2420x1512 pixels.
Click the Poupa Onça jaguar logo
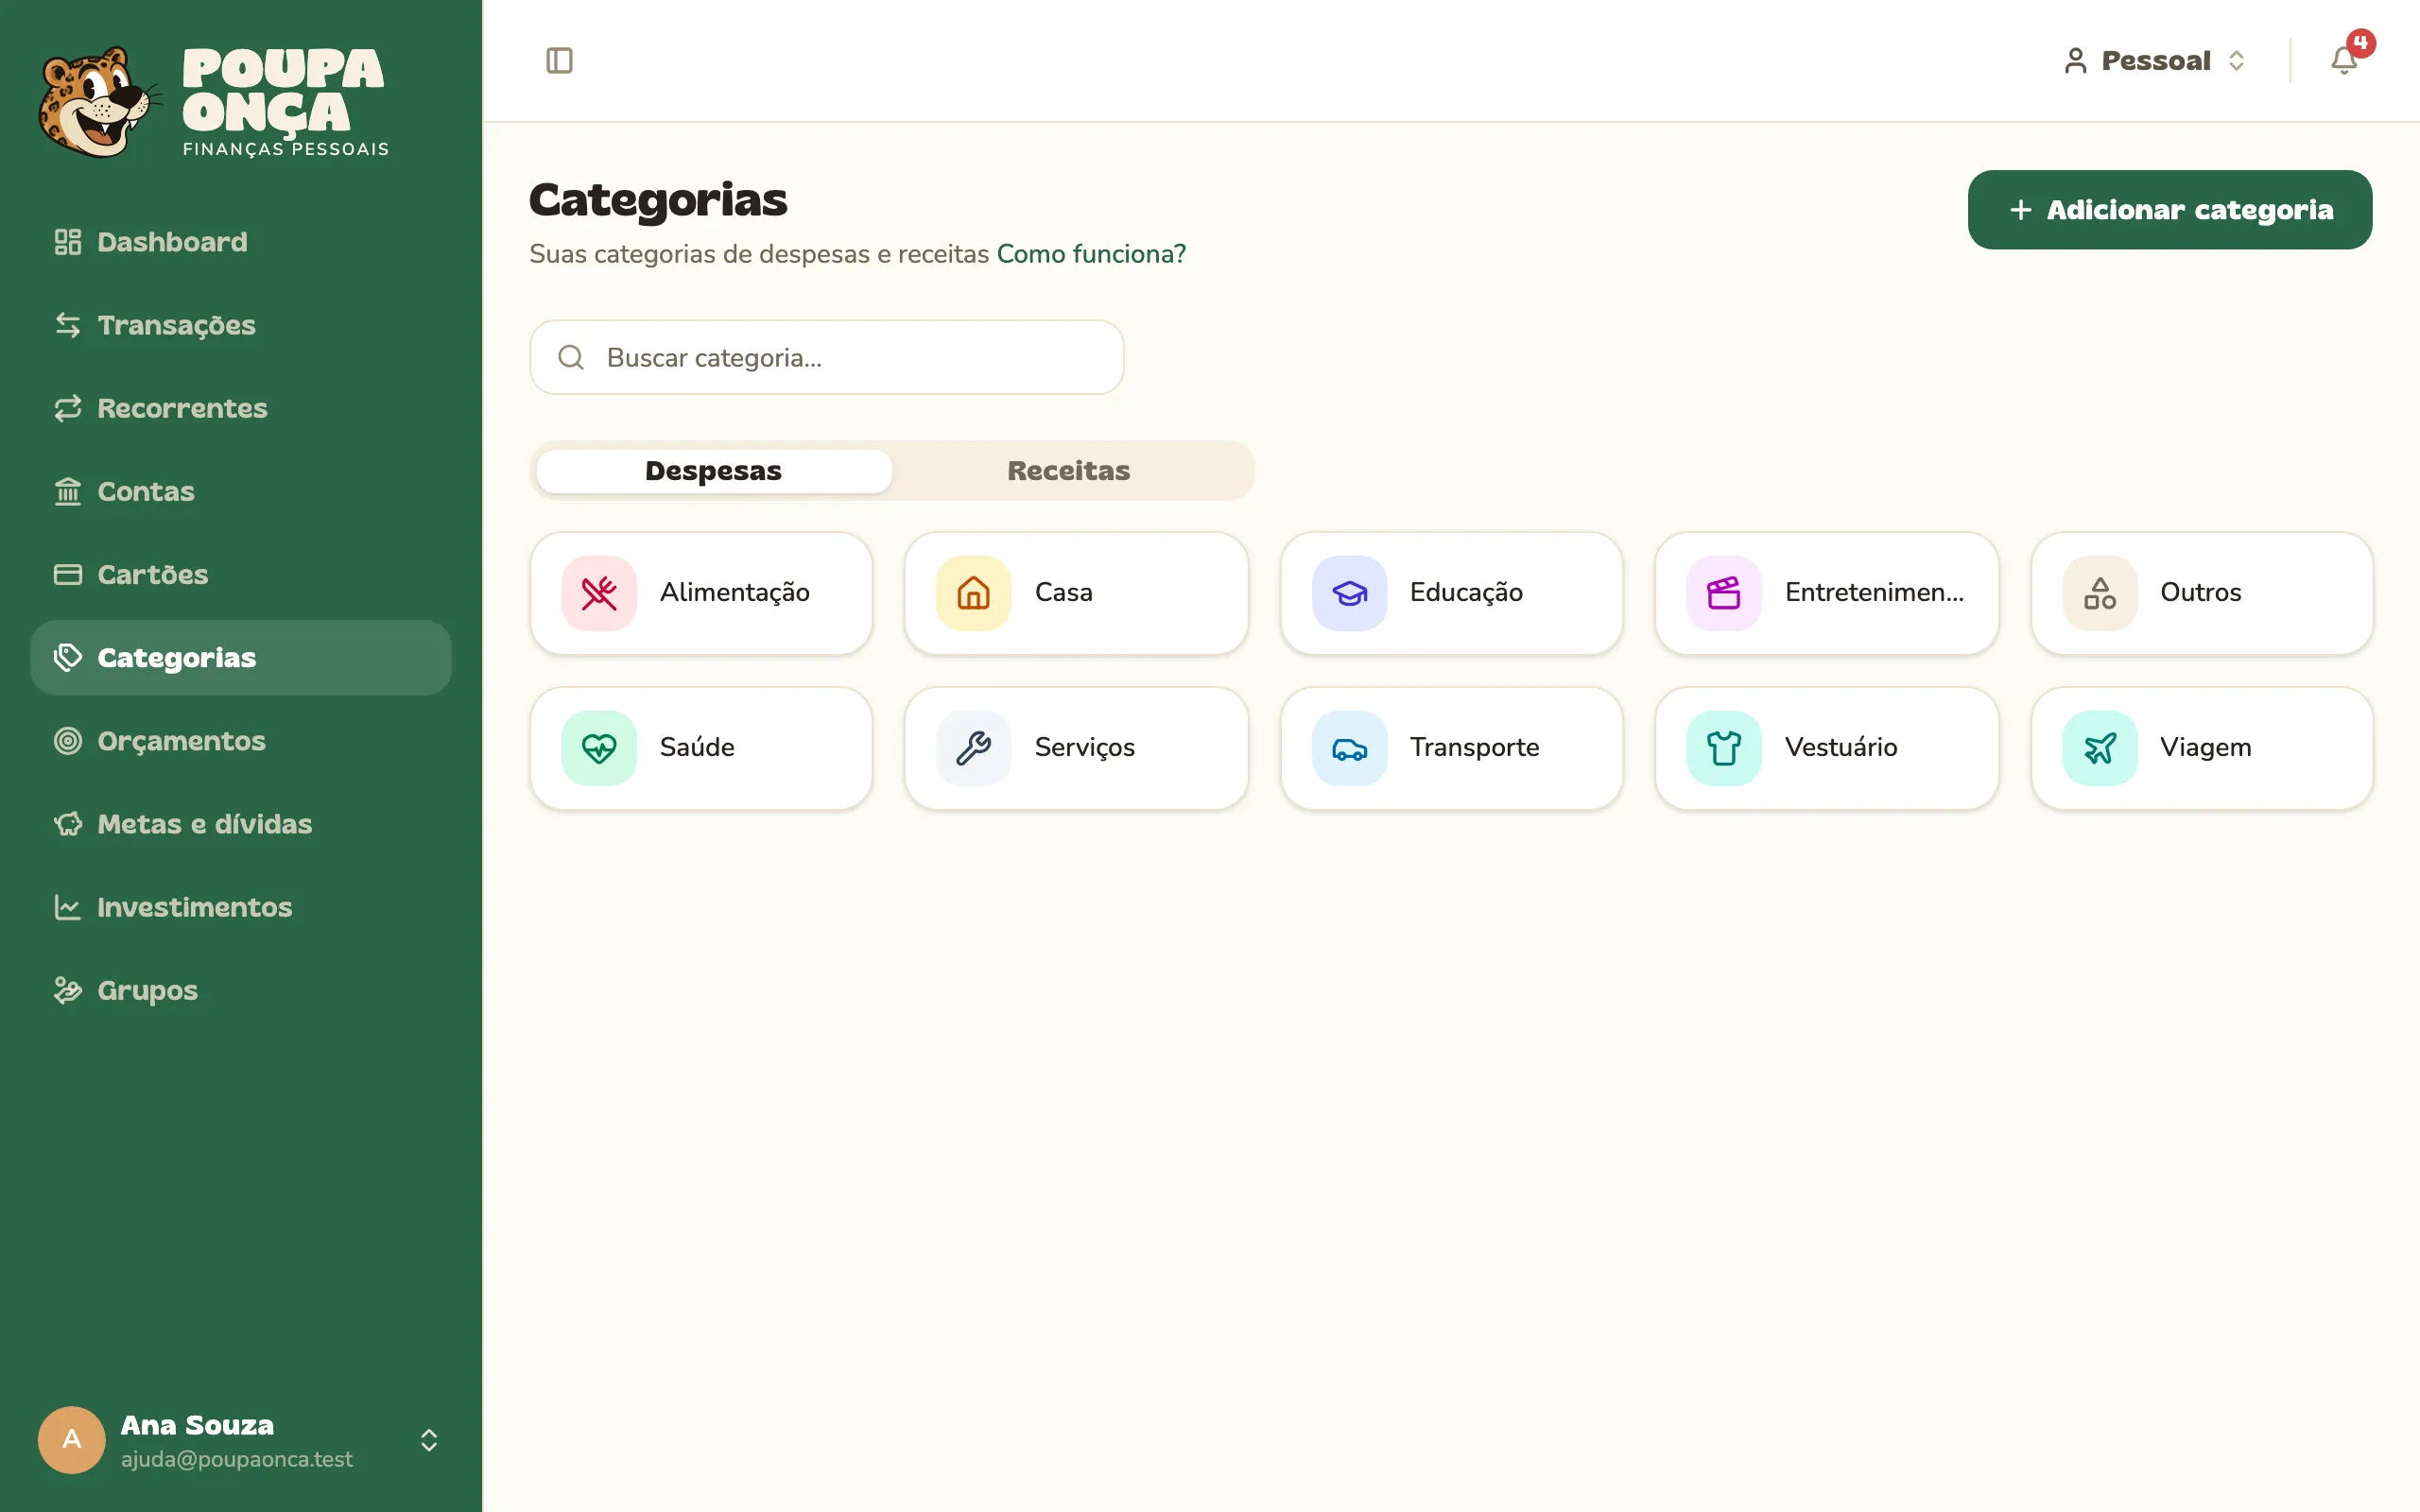click(x=100, y=102)
